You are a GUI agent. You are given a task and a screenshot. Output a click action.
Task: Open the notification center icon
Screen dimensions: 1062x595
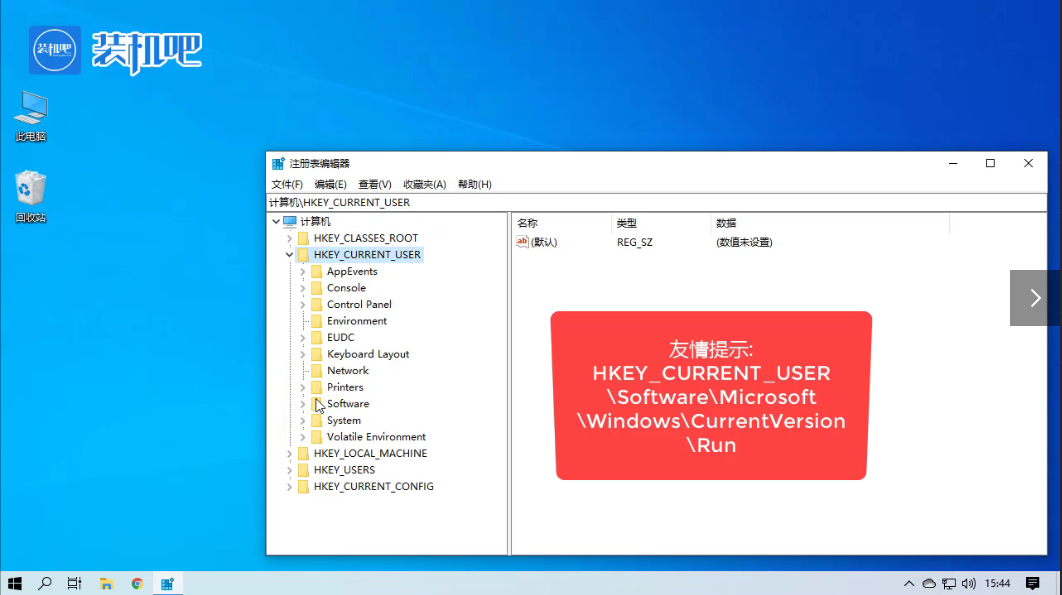1032,583
